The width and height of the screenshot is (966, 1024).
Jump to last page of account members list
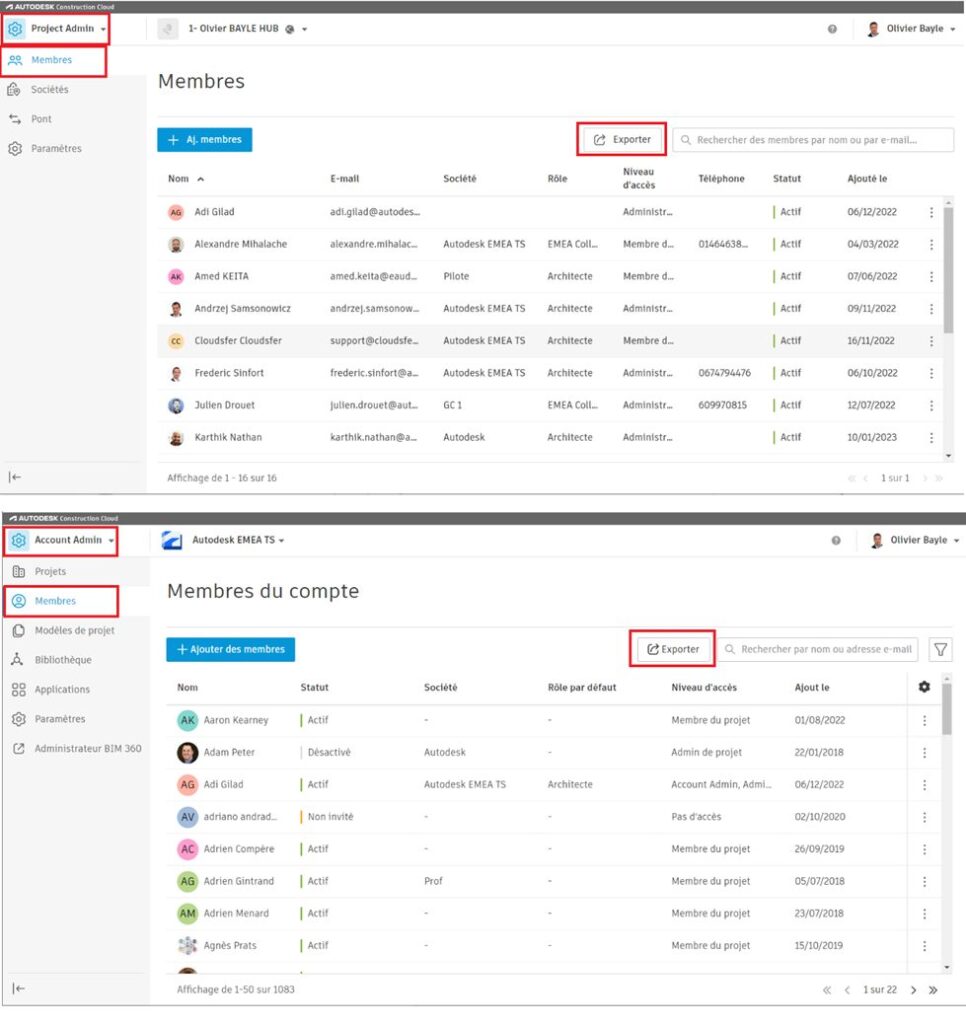pos(933,990)
